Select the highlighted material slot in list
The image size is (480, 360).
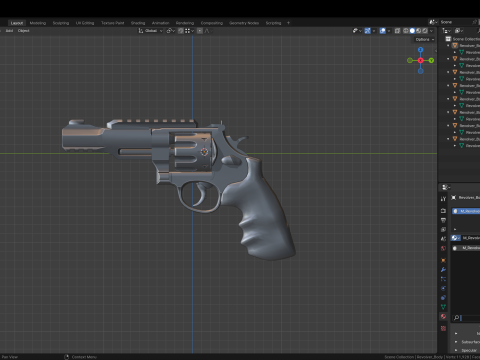tap(466, 211)
